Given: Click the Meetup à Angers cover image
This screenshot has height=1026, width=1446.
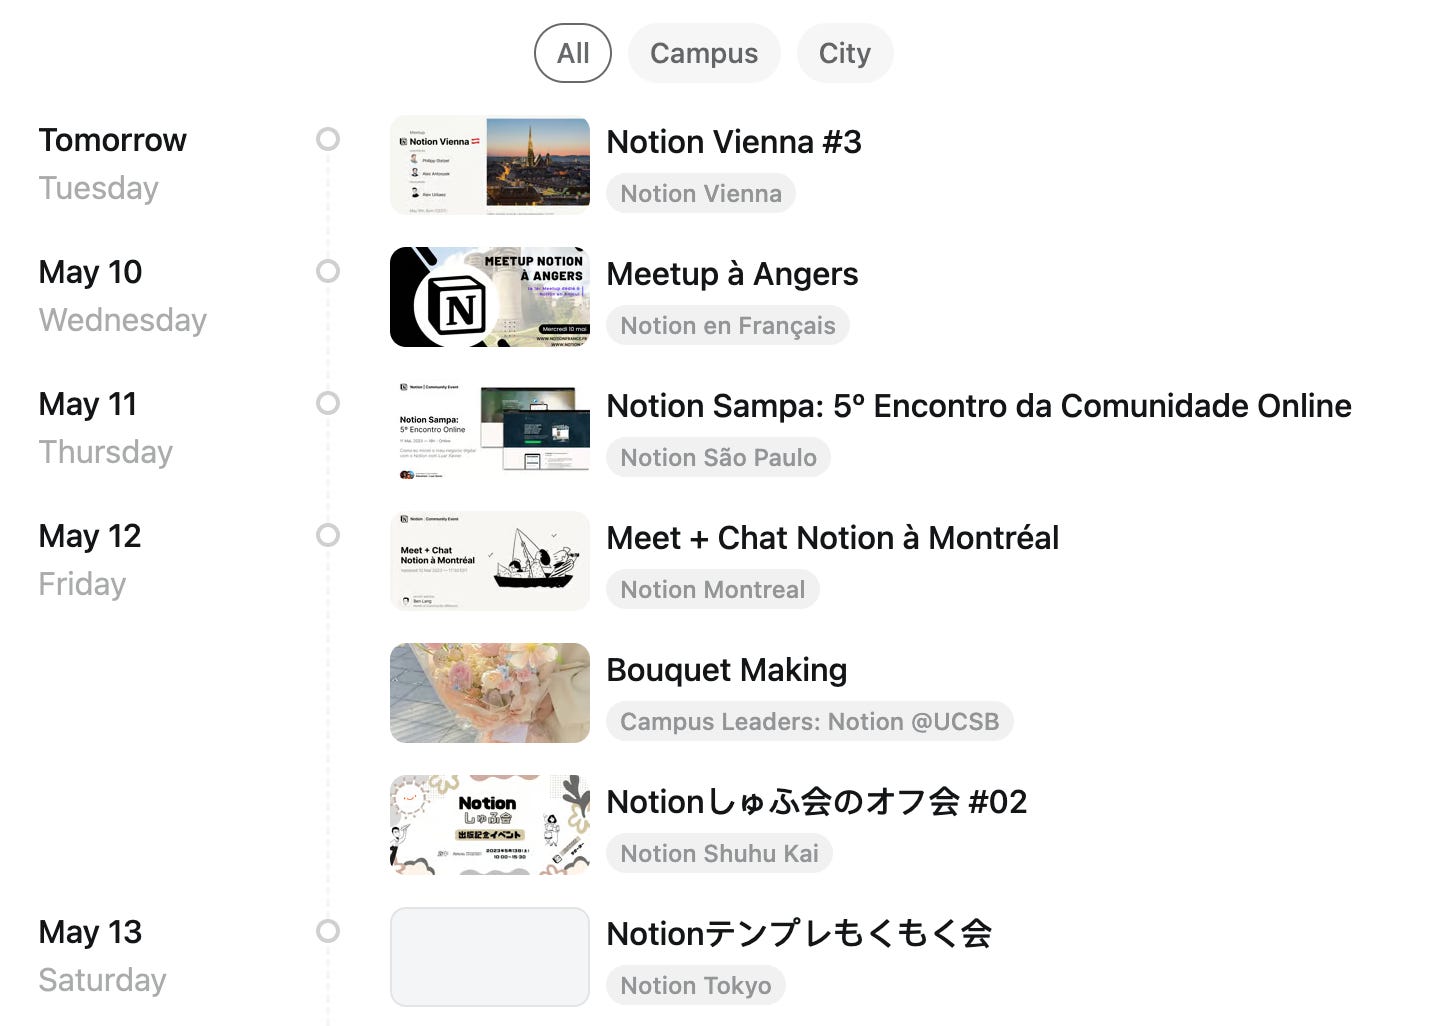Looking at the screenshot, I should click(489, 297).
